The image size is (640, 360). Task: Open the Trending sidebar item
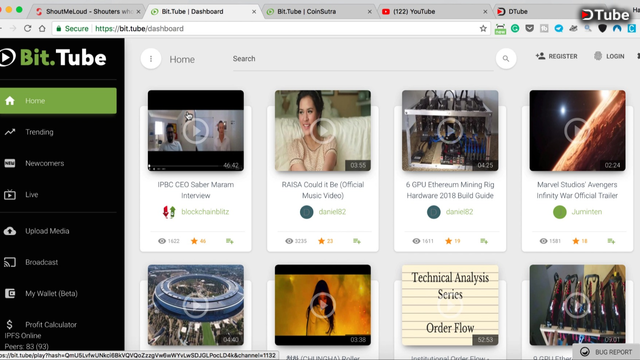click(x=58, y=132)
